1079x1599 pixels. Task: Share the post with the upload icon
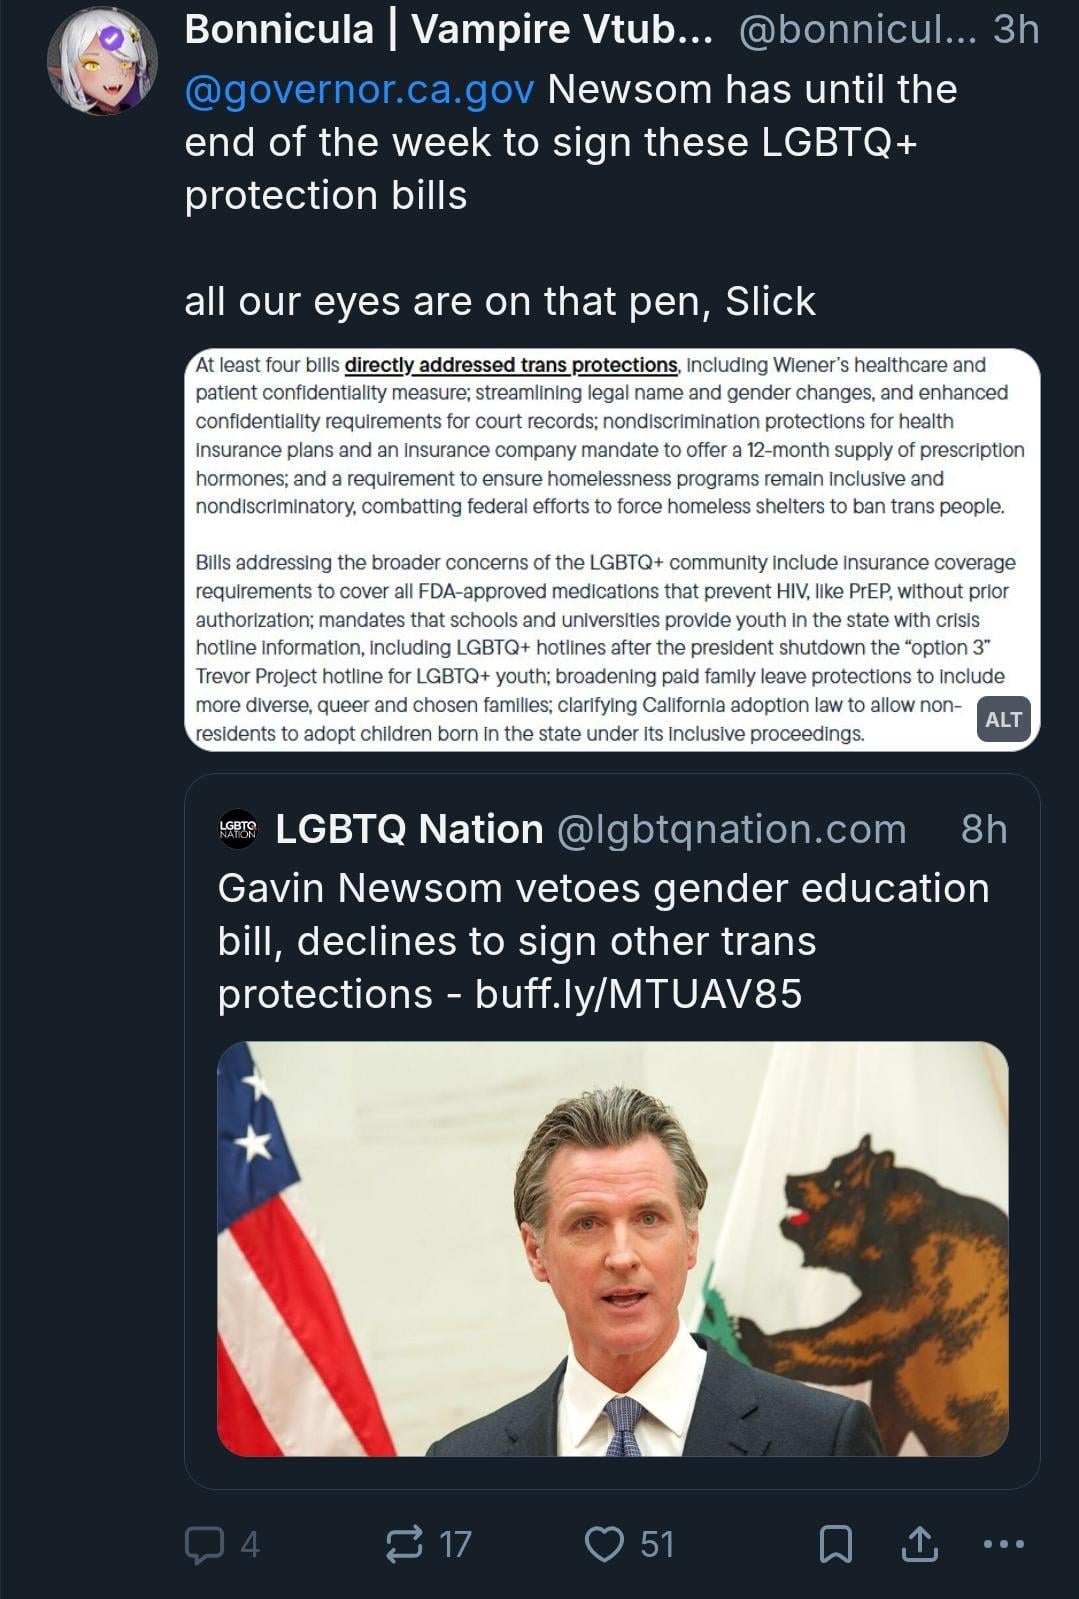[919, 1544]
